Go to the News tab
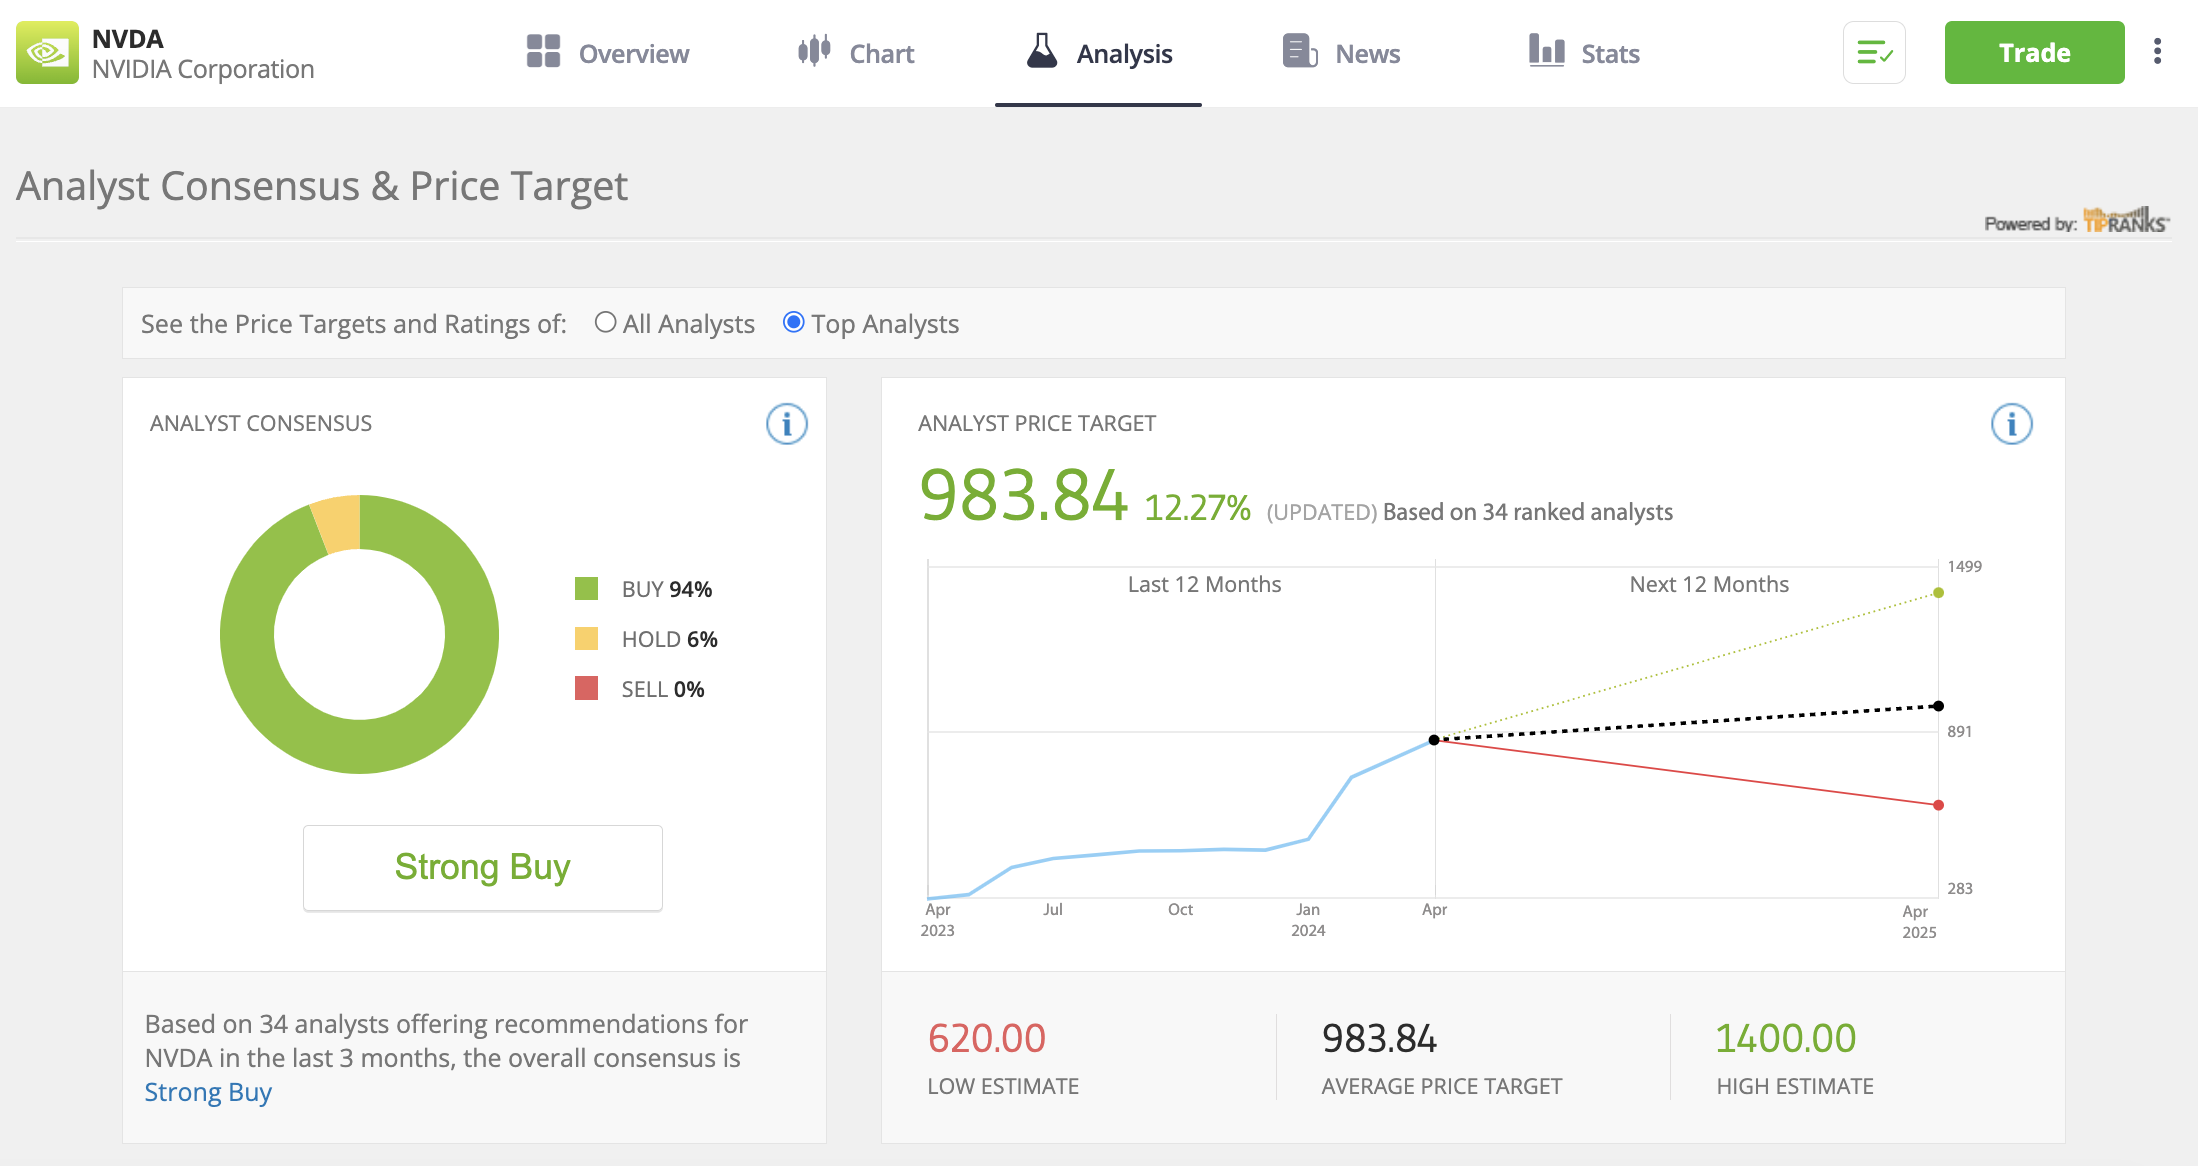Screen dimensions: 2198x1166 point(1341,53)
